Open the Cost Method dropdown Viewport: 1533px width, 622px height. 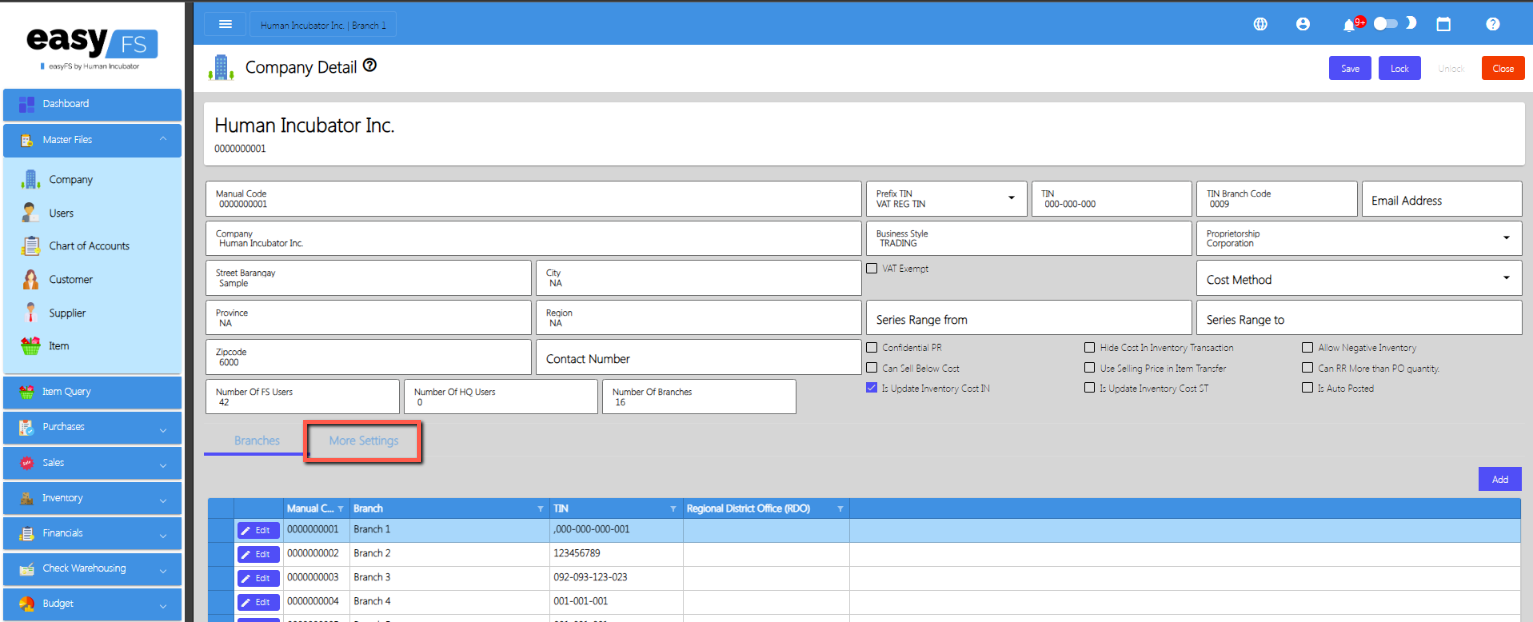point(1359,279)
